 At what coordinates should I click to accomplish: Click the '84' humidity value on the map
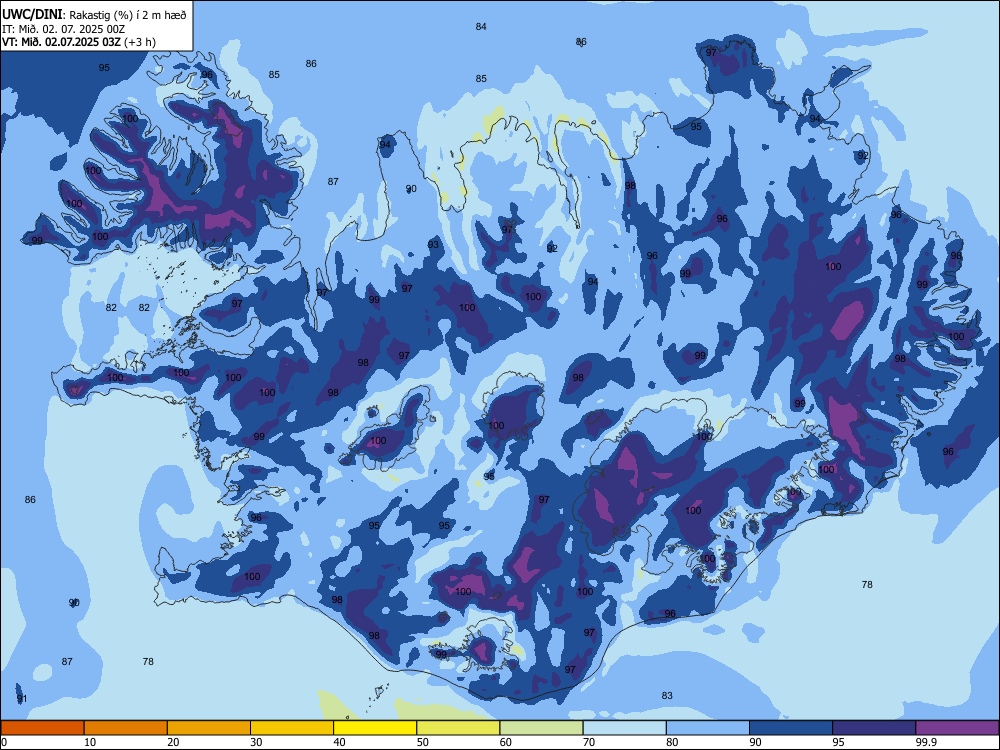point(481,27)
